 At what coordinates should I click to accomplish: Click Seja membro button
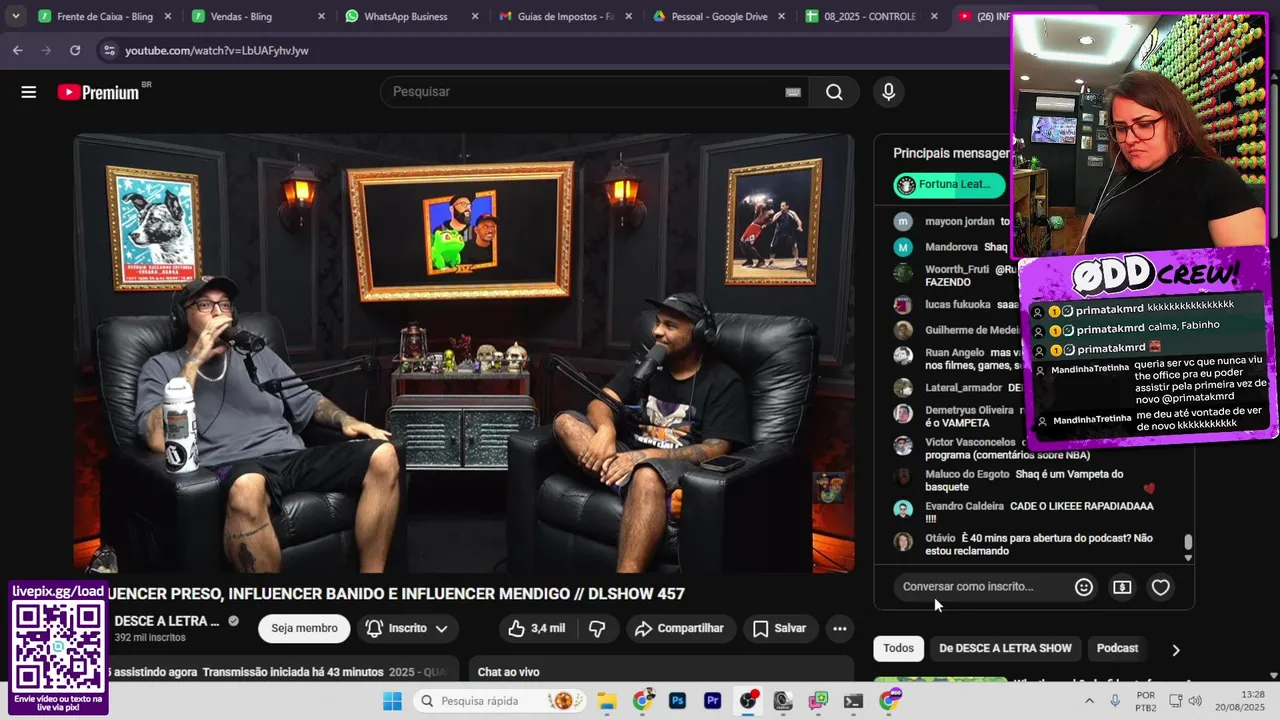(304, 628)
